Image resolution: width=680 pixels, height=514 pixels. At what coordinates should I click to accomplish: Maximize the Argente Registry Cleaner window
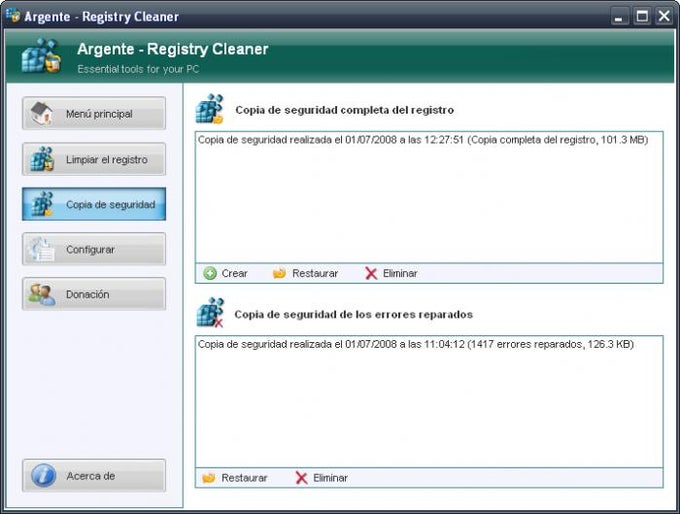click(x=642, y=16)
